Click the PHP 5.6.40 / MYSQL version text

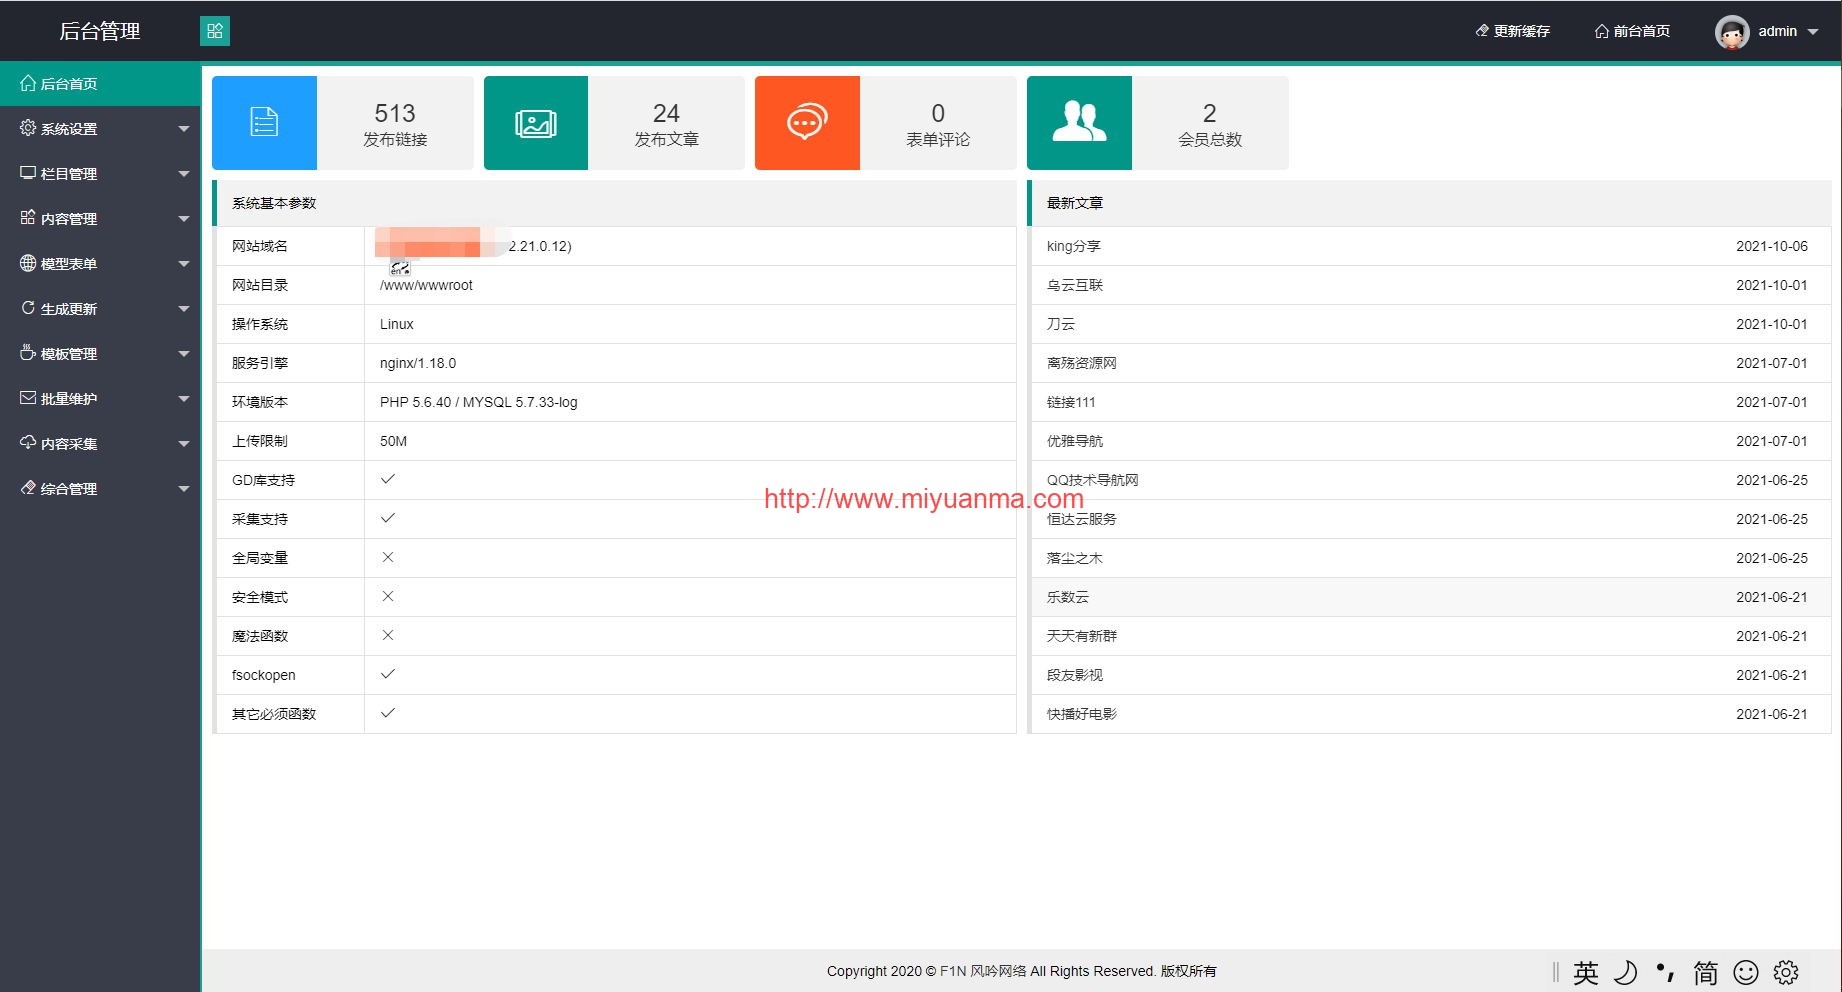(479, 402)
